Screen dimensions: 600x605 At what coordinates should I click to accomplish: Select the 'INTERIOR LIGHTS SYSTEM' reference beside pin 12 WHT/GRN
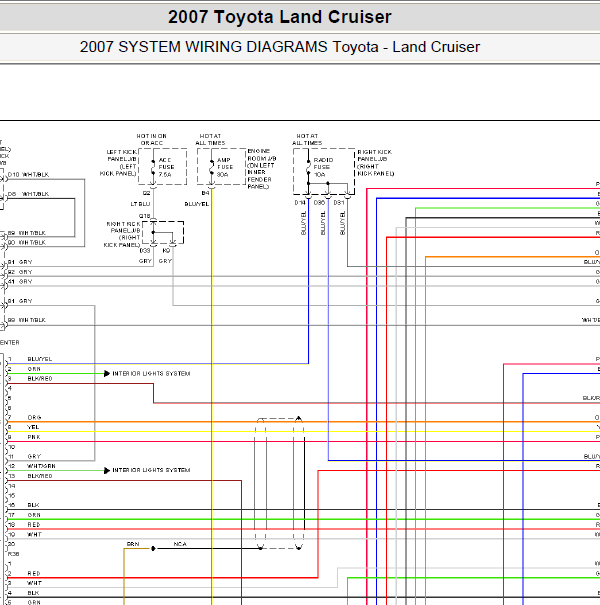point(151,470)
